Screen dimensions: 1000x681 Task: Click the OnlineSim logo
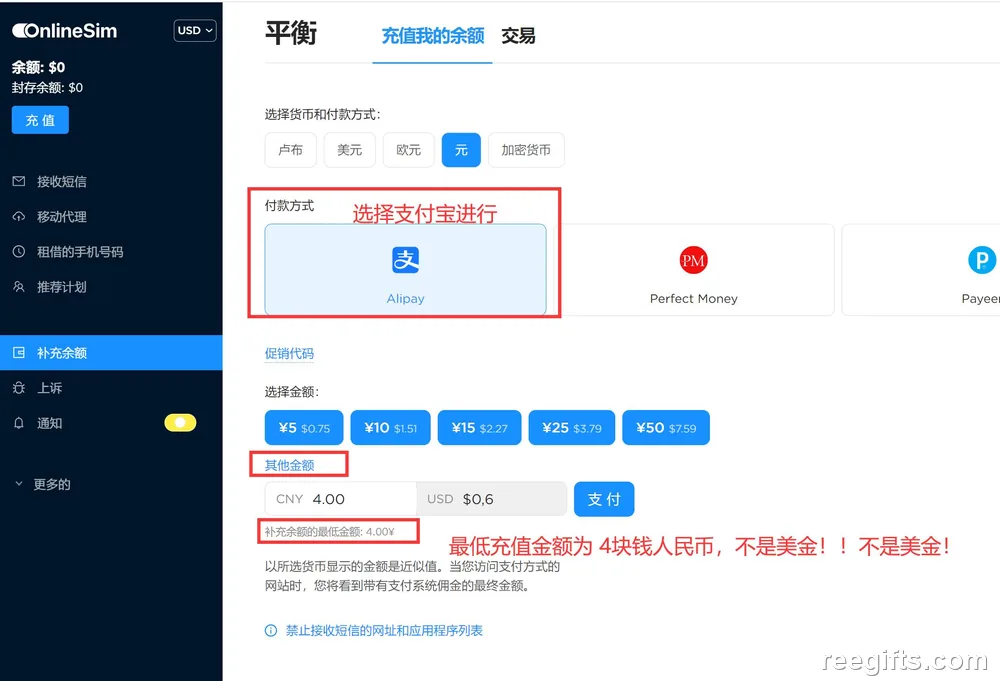(x=64, y=31)
